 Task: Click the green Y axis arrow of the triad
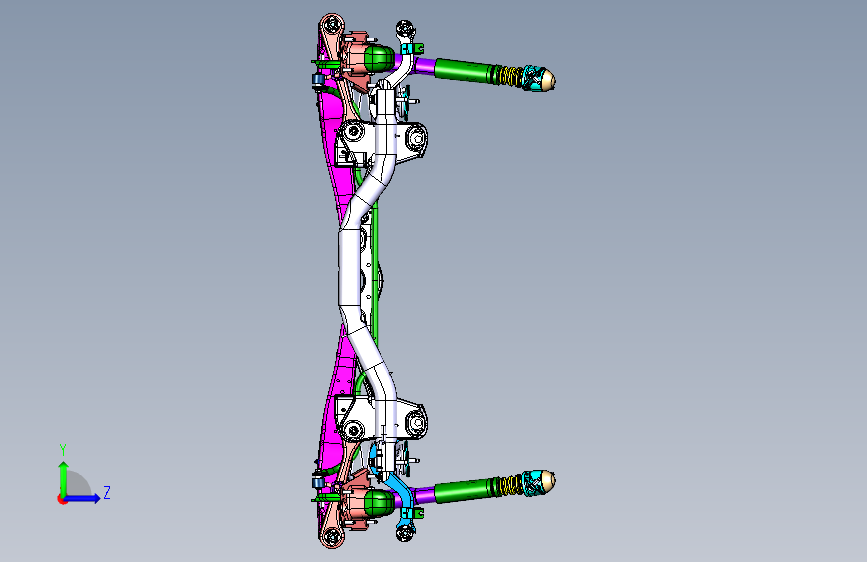coord(64,478)
